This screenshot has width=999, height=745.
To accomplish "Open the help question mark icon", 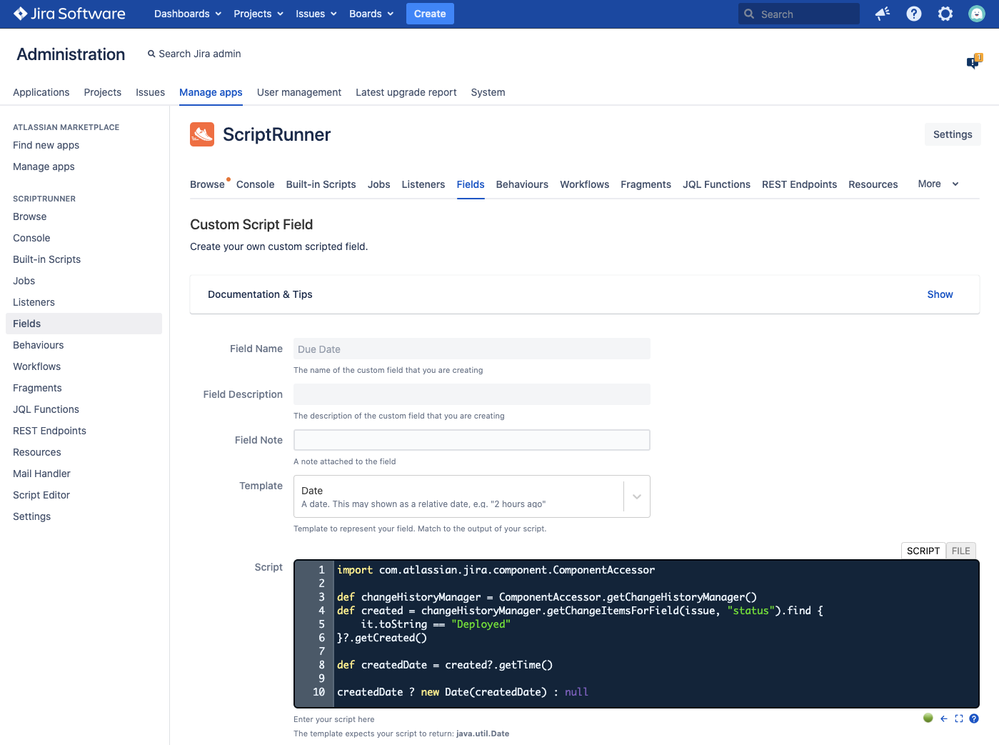I will coord(914,13).
